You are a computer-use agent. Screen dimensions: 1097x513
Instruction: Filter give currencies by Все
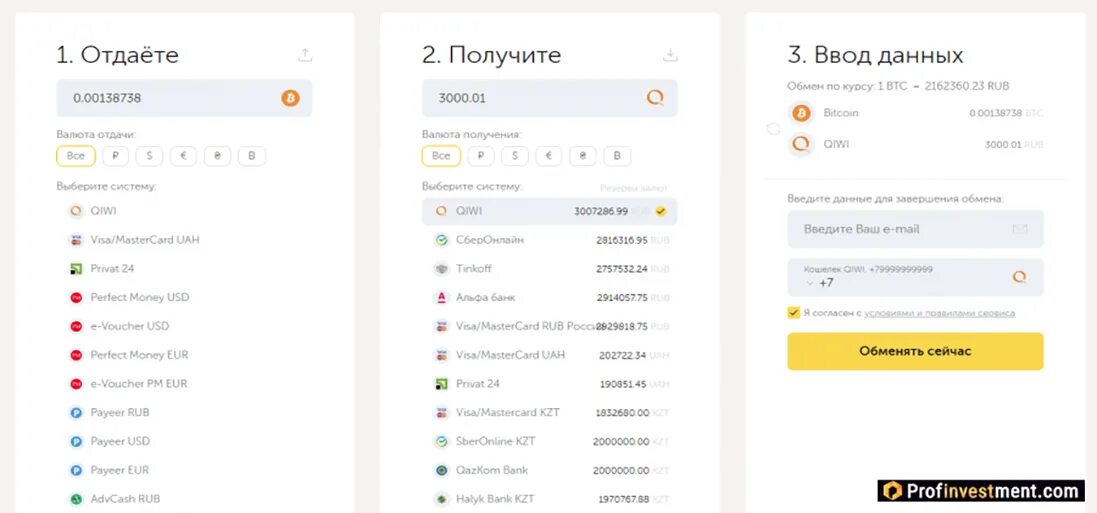76,155
